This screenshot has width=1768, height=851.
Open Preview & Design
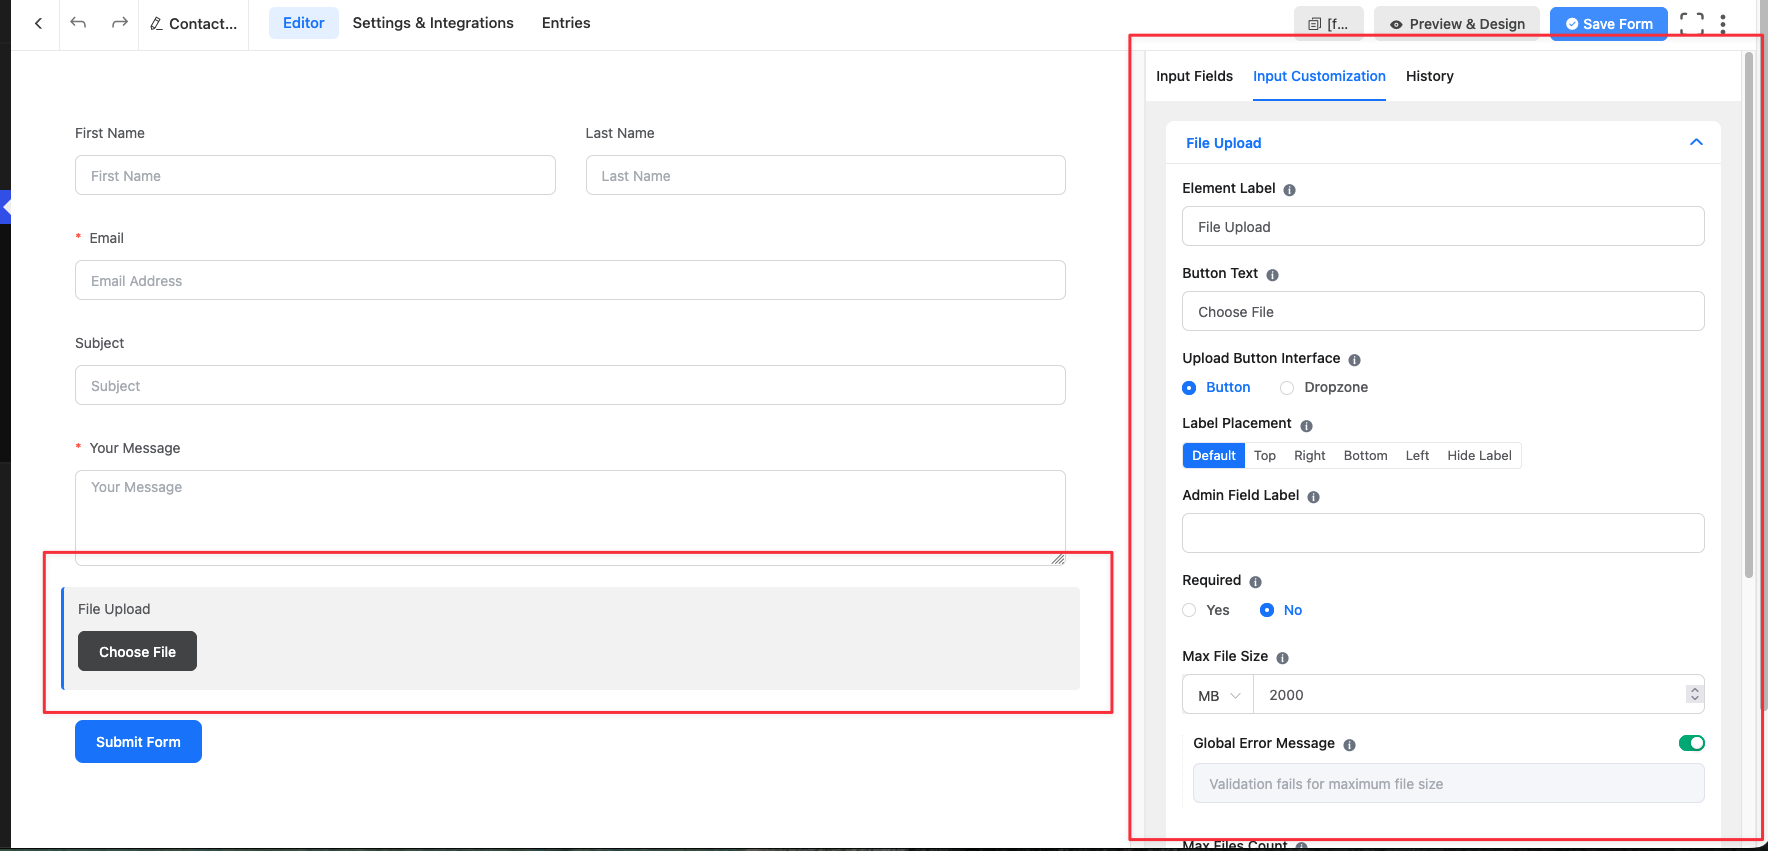pos(1457,24)
